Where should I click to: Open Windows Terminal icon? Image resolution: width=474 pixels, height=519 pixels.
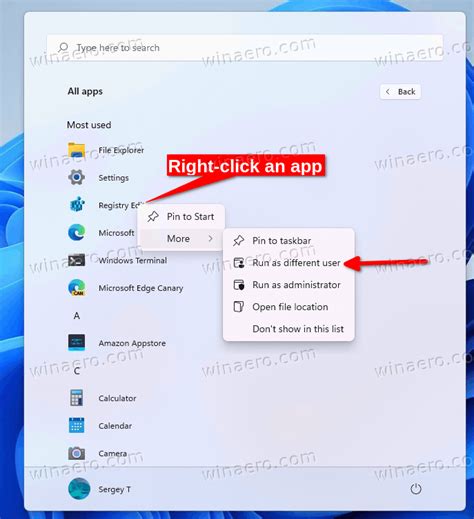pyautogui.click(x=76, y=260)
